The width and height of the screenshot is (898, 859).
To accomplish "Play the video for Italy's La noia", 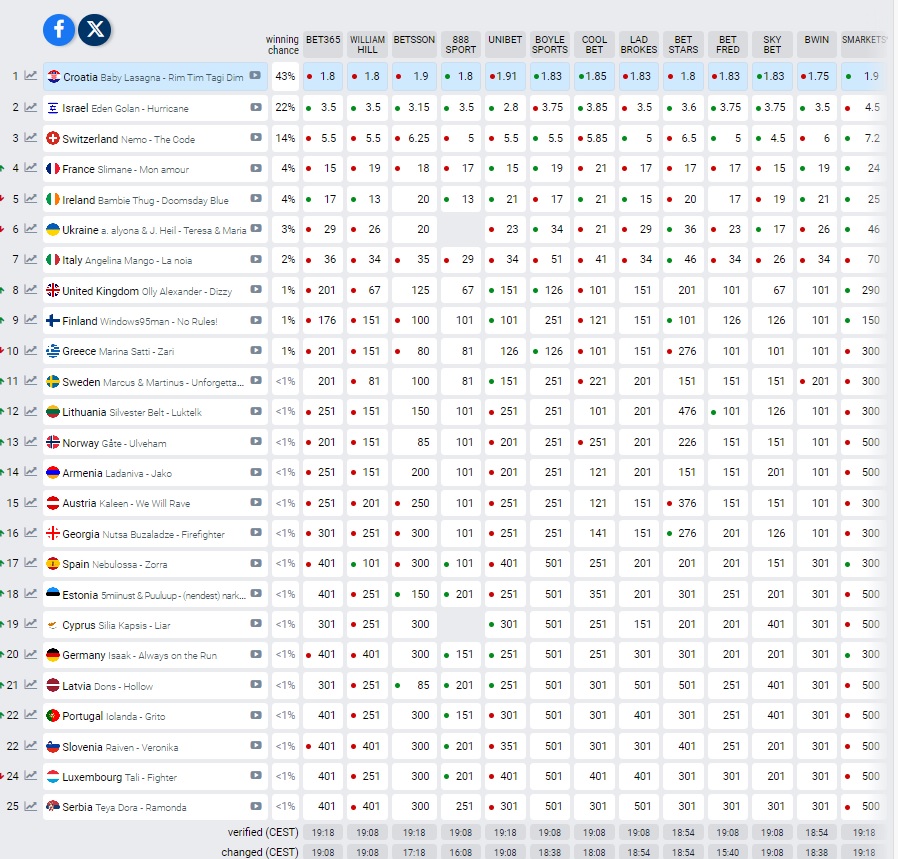I will point(256,259).
